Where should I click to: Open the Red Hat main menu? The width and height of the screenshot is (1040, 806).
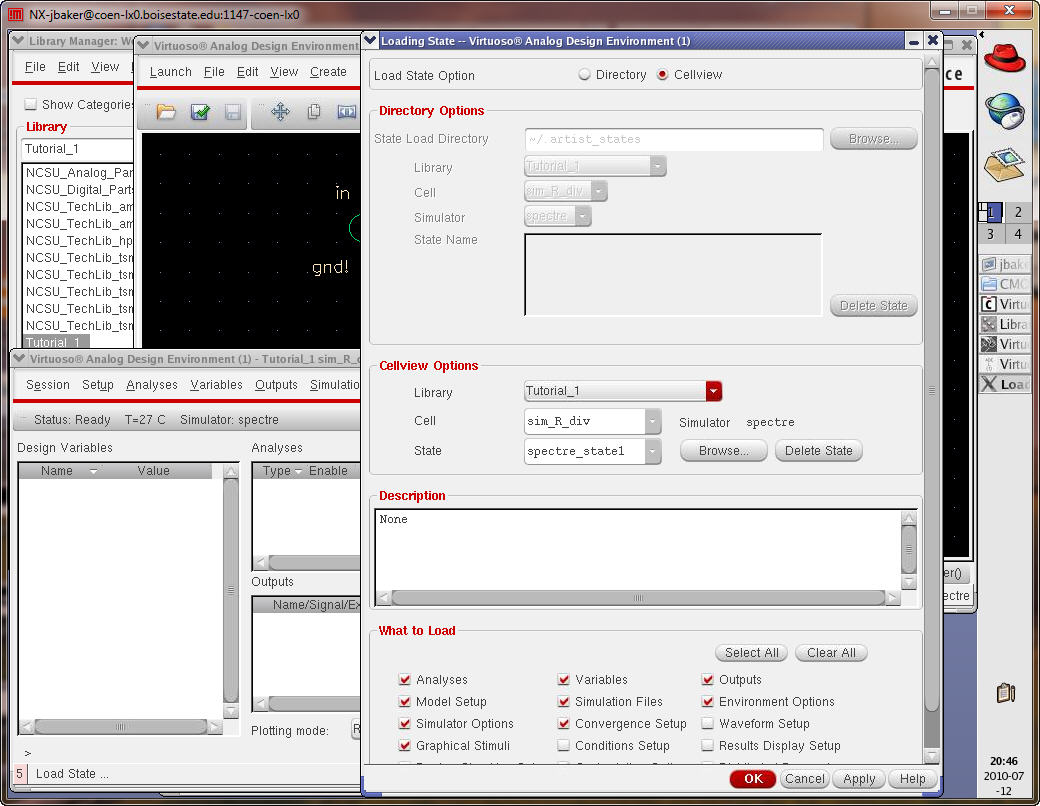pyautogui.click(x=1005, y=58)
